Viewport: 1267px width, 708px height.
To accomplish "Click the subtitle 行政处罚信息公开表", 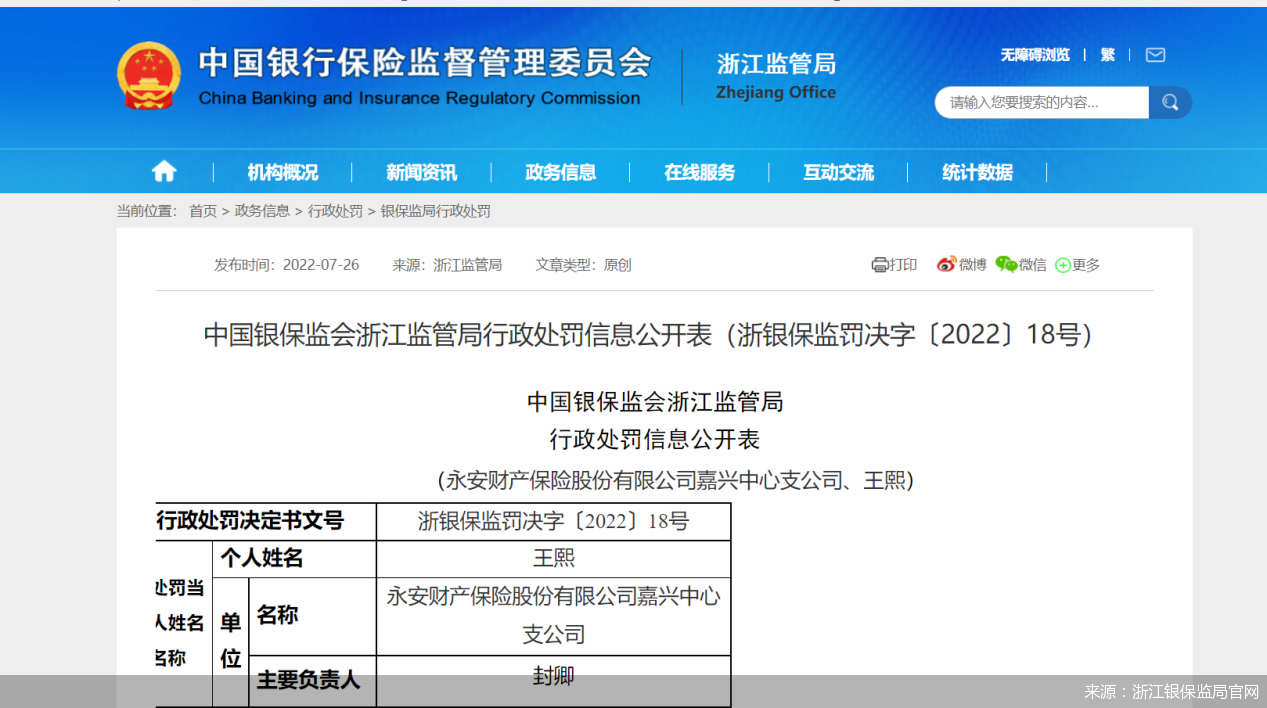I will 655,439.
